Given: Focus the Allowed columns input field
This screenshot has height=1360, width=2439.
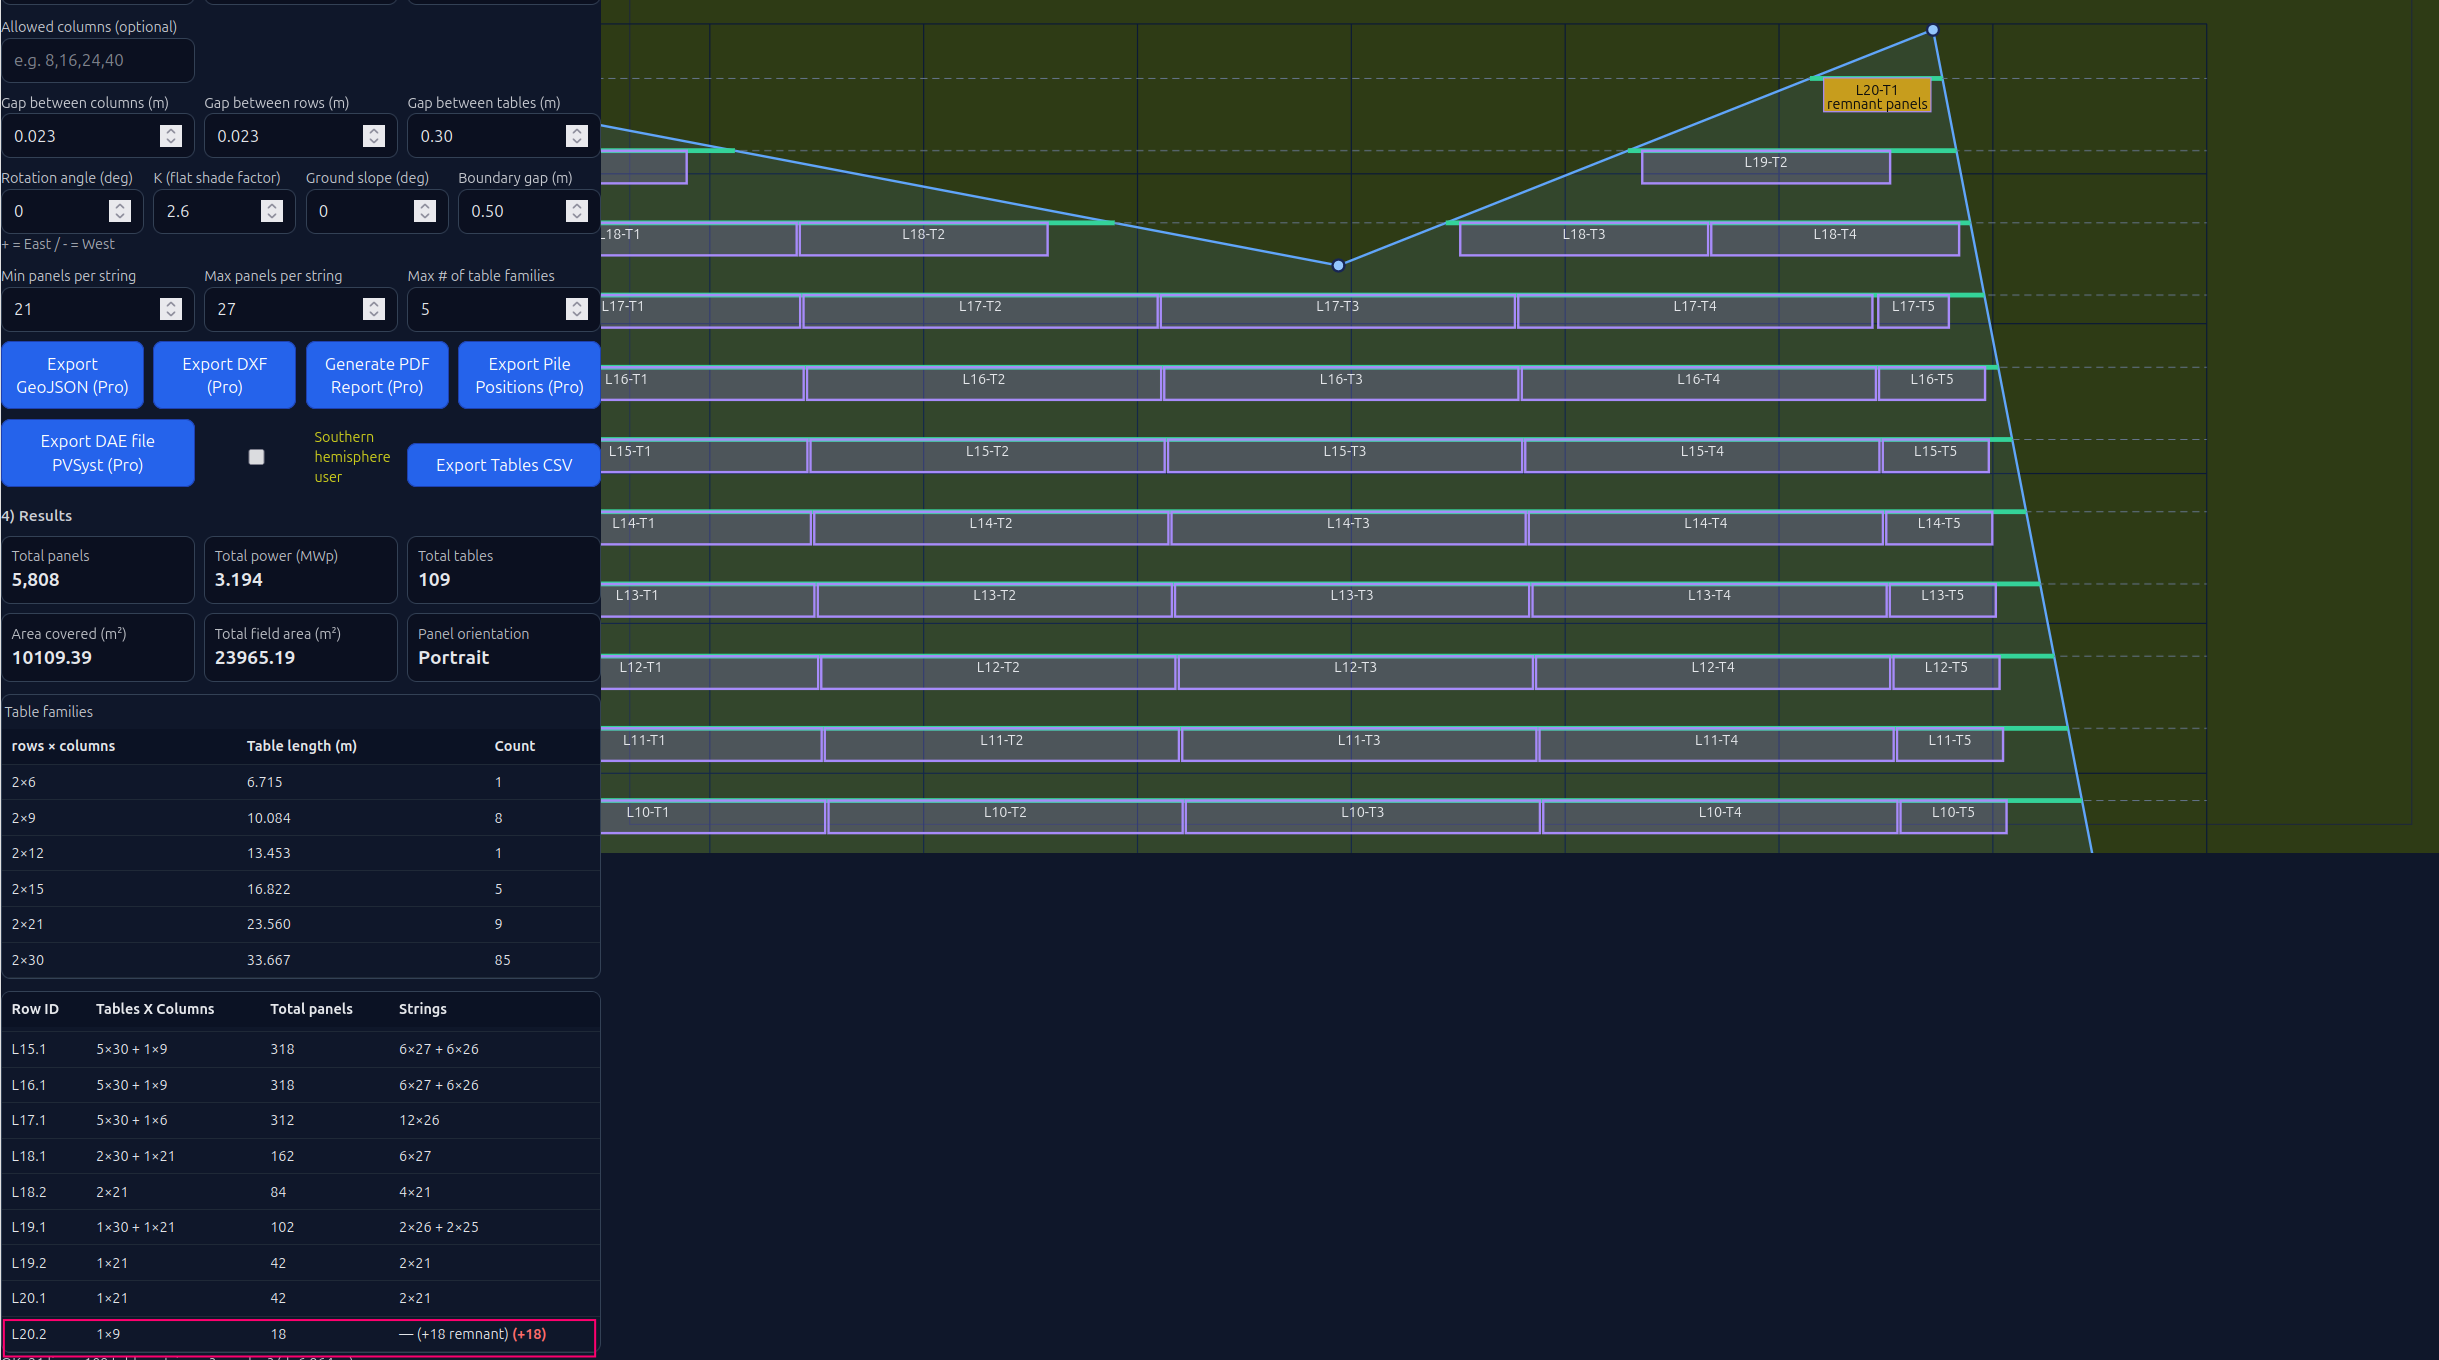Looking at the screenshot, I should click(98, 61).
